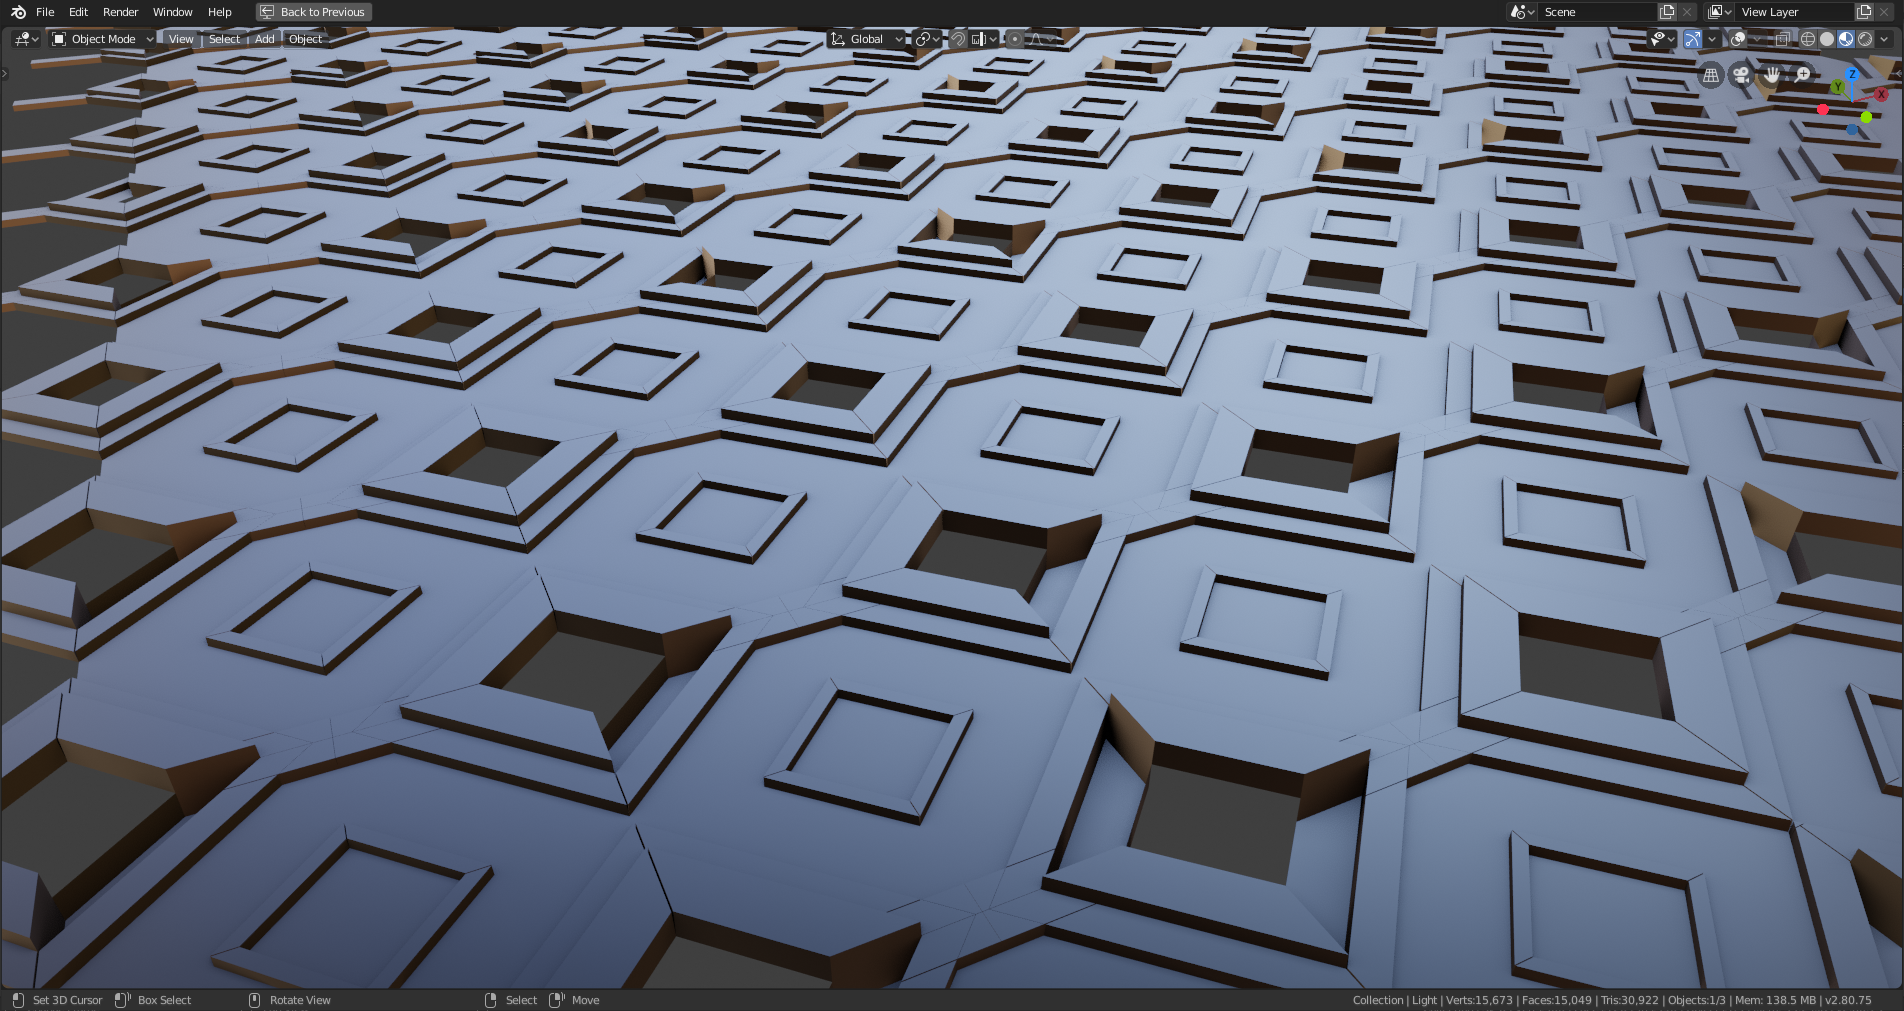Toggle the camera view icon
This screenshot has width=1904, height=1011.
1741,75
